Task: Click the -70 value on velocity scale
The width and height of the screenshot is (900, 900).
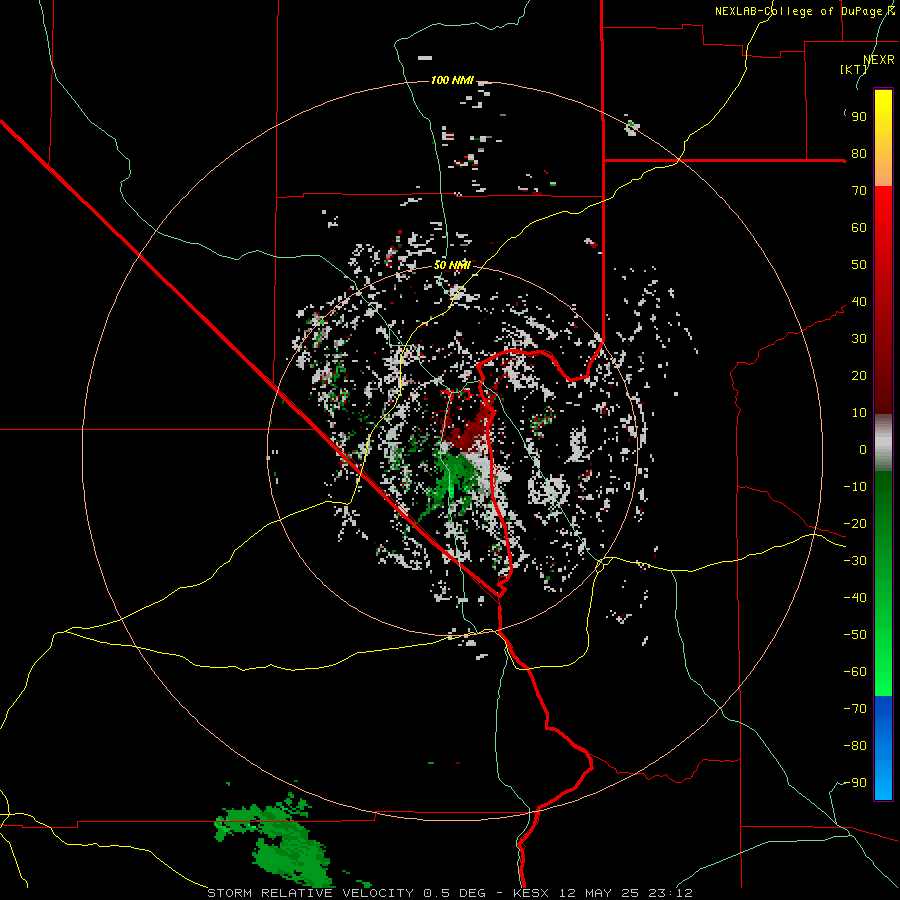Action: pyautogui.click(x=855, y=709)
